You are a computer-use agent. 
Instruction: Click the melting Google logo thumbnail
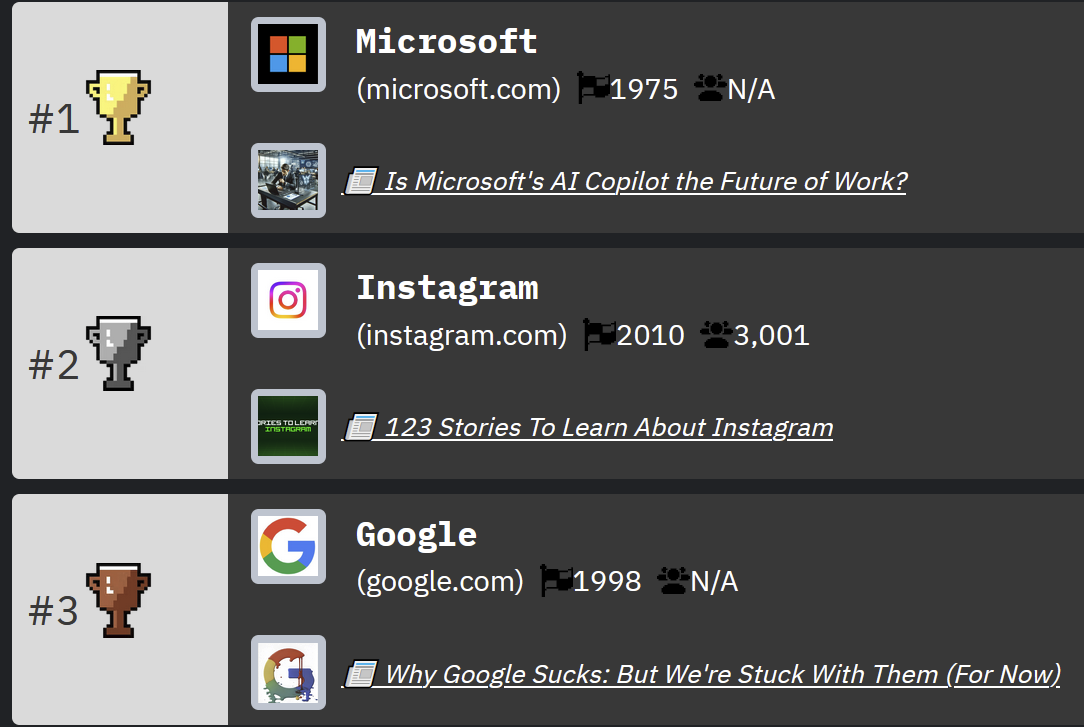tap(288, 672)
